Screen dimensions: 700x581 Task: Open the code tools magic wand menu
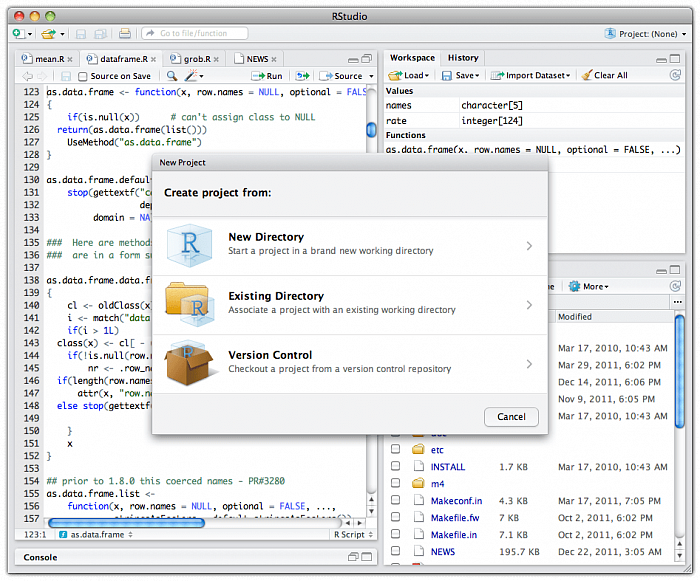tap(194, 76)
